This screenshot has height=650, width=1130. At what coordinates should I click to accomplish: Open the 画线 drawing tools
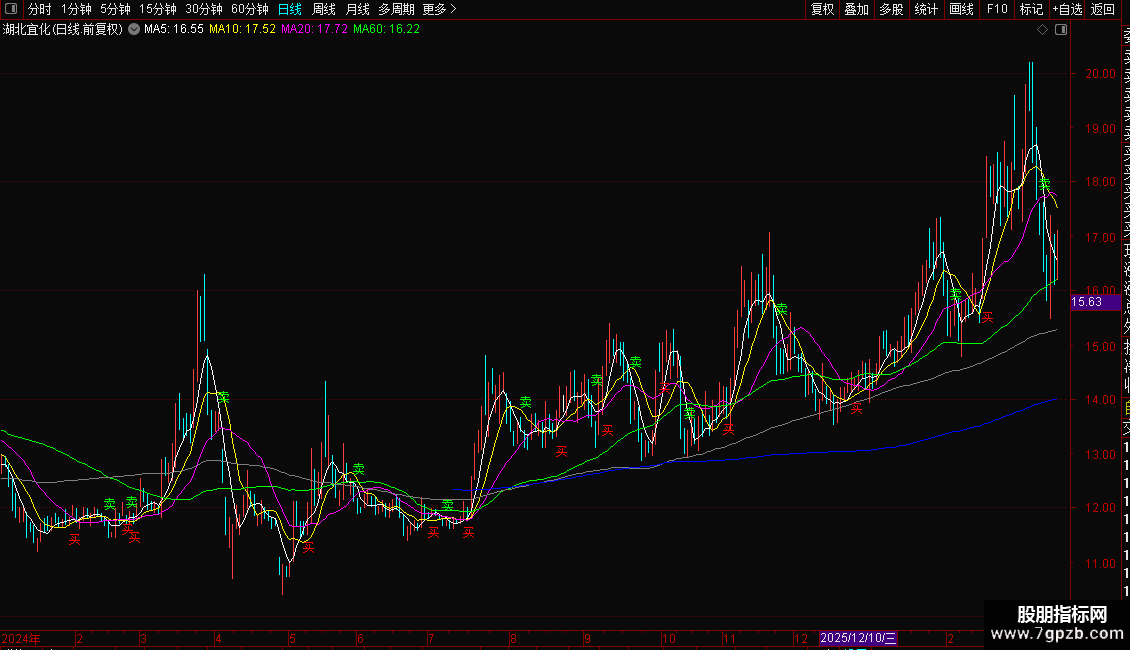pos(961,9)
